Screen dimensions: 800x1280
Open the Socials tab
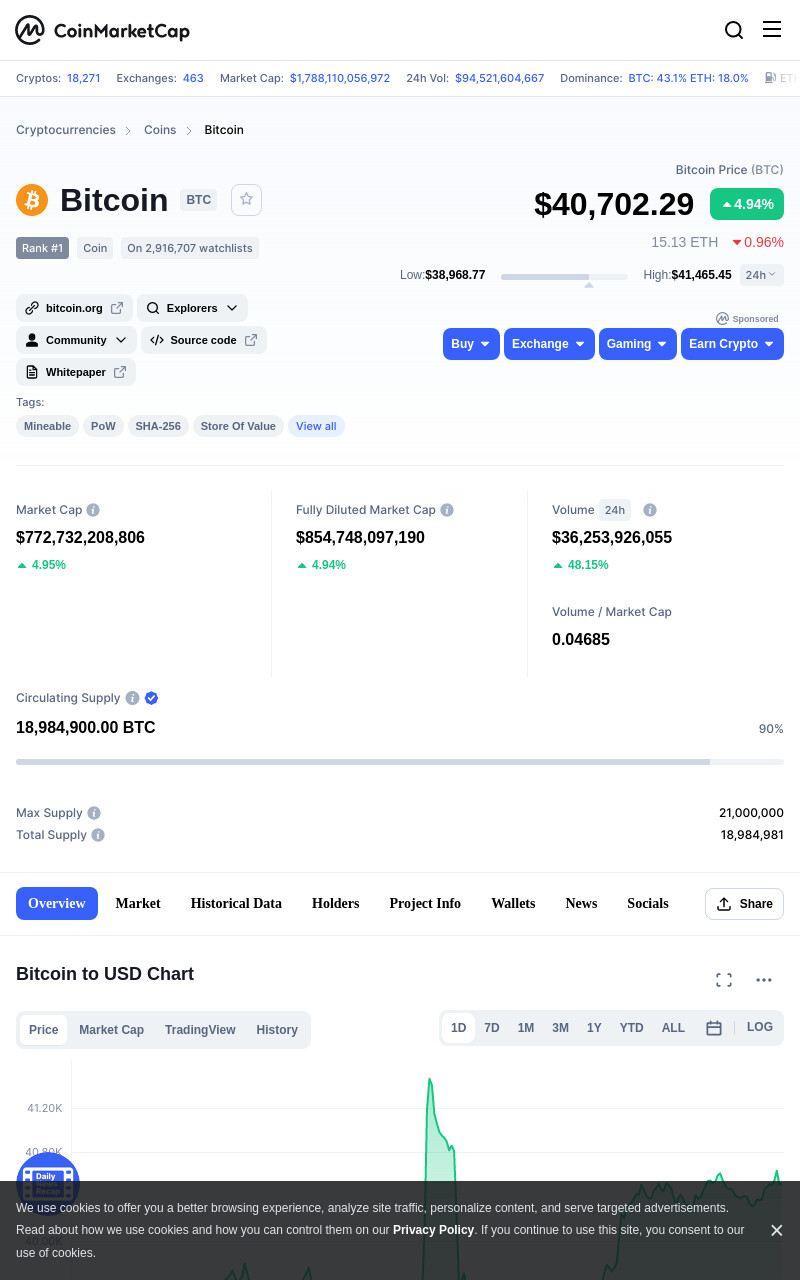(x=648, y=903)
